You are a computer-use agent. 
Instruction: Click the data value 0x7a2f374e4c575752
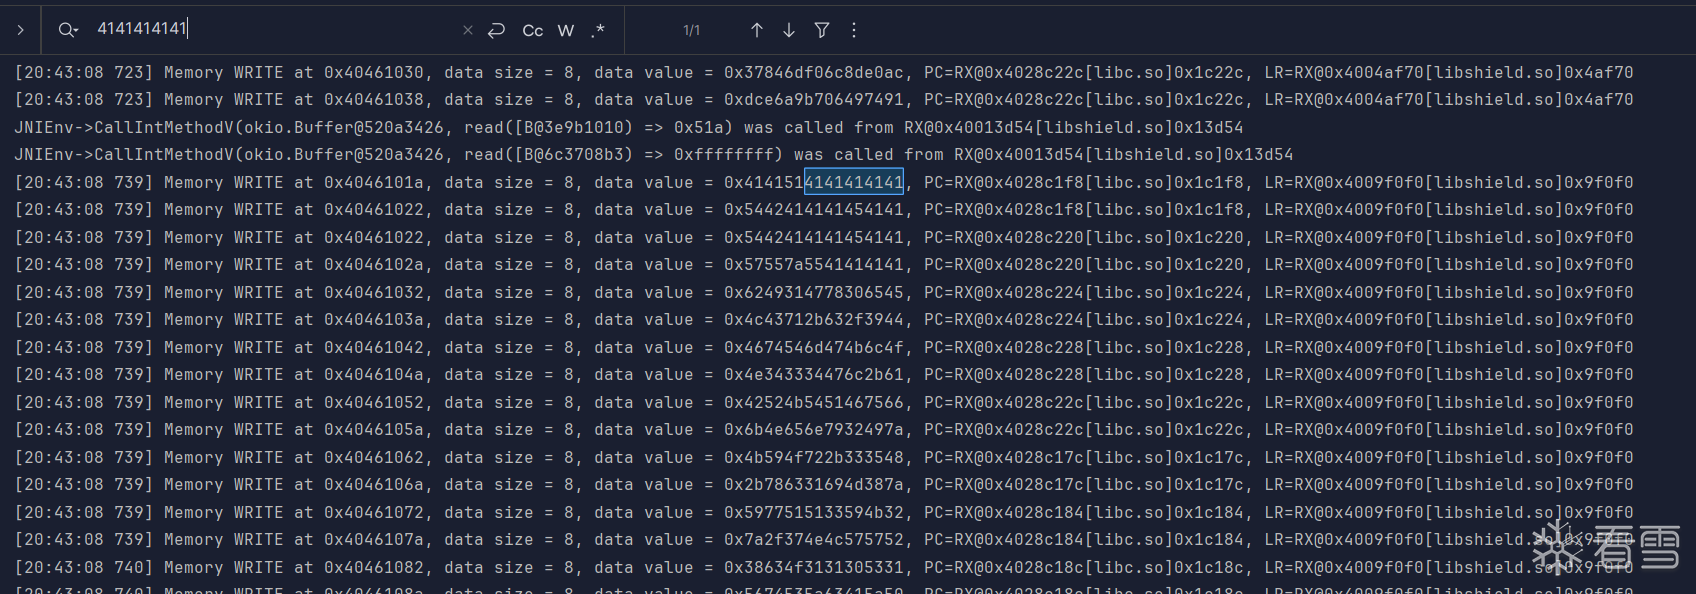pos(814,540)
